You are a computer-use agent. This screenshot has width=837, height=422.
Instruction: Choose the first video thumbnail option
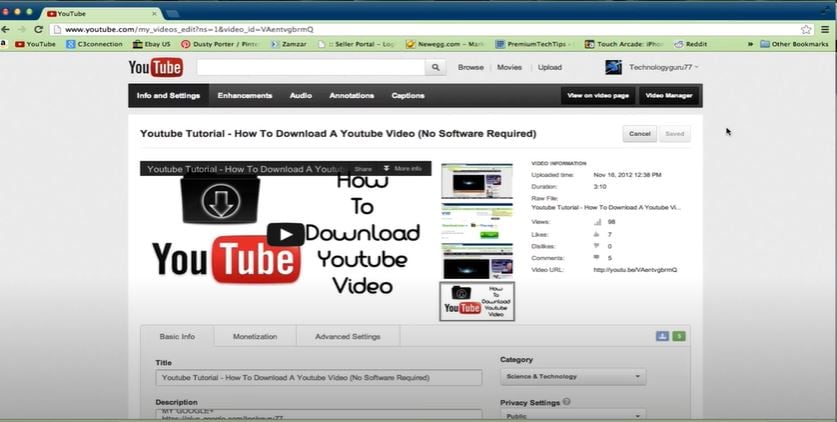click(477, 181)
